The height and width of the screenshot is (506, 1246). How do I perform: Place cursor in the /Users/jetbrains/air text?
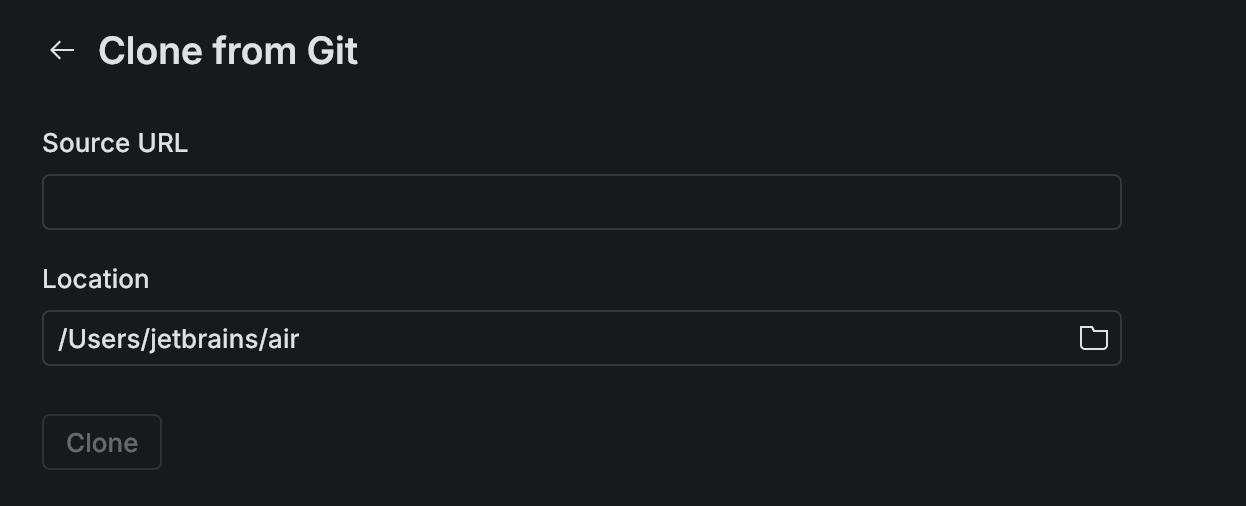coord(180,339)
